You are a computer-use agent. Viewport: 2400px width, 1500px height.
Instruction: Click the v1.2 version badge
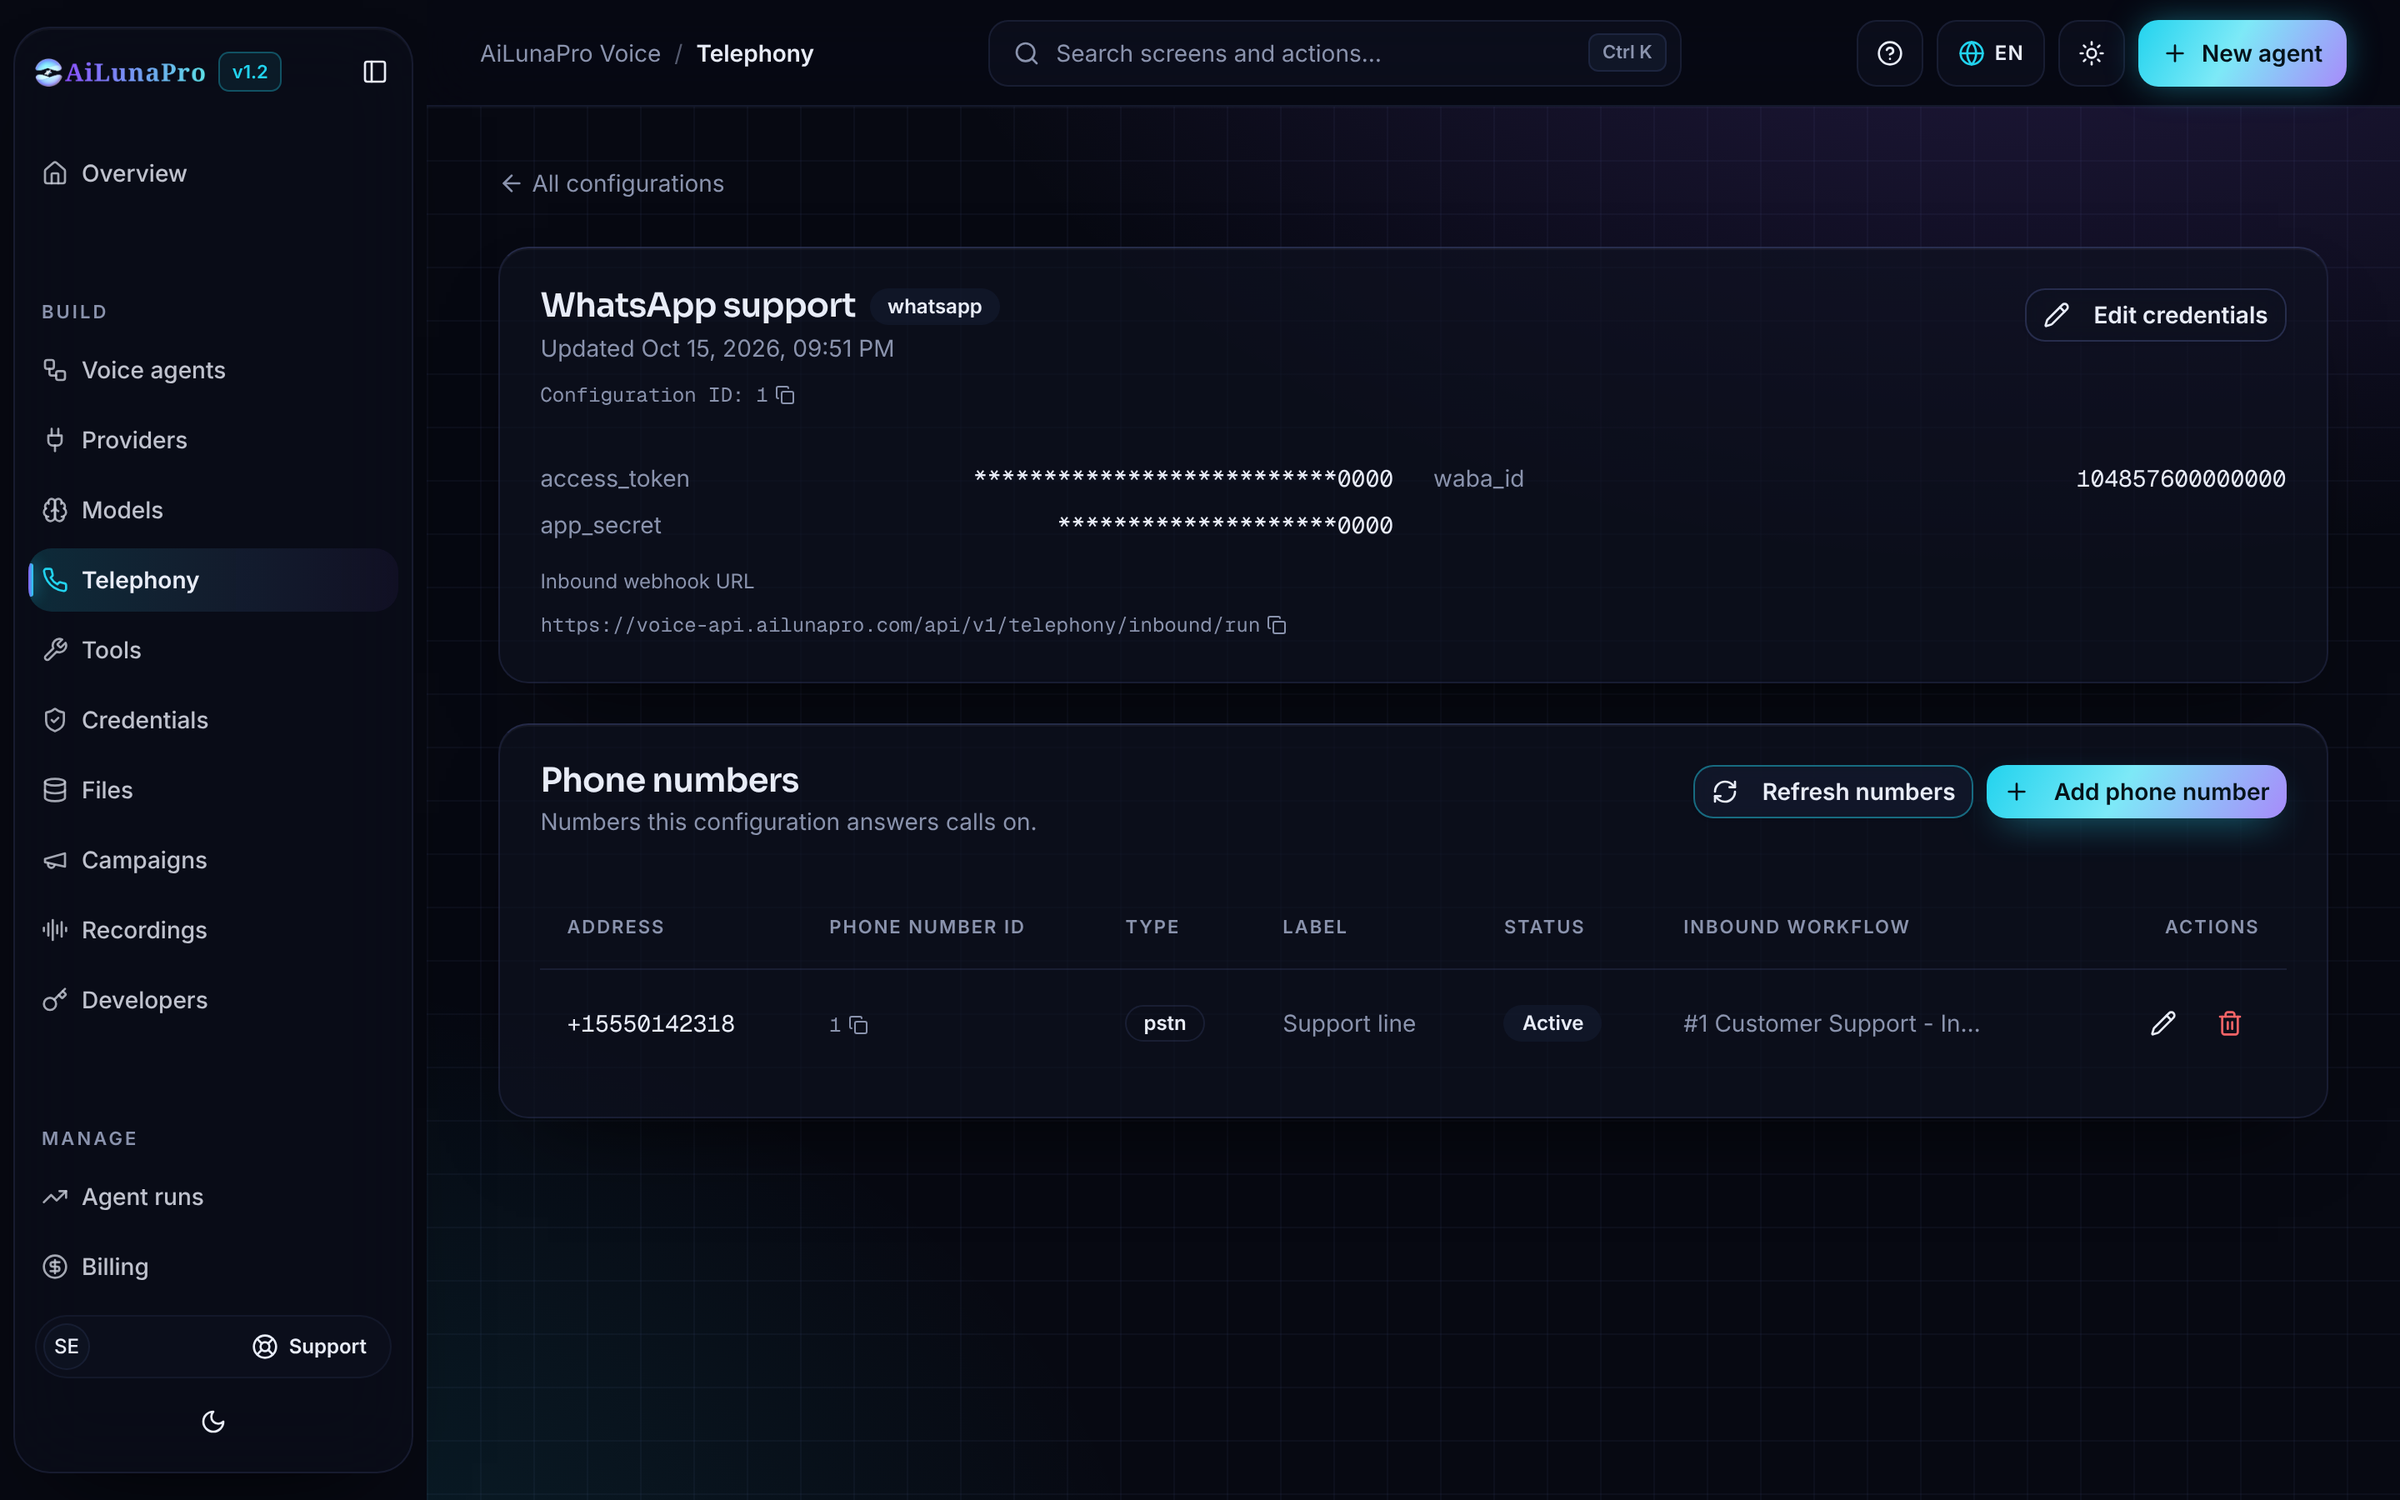(x=250, y=72)
